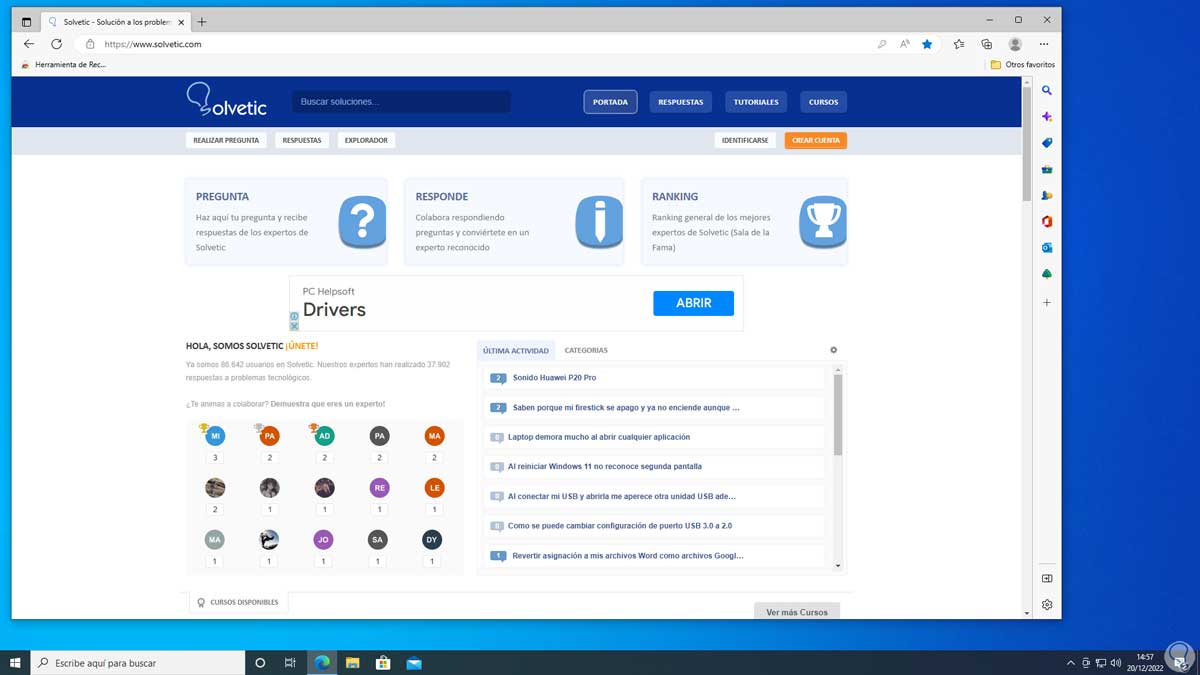Click the saved password key icon
This screenshot has width=1200, height=675.
pos(881,44)
